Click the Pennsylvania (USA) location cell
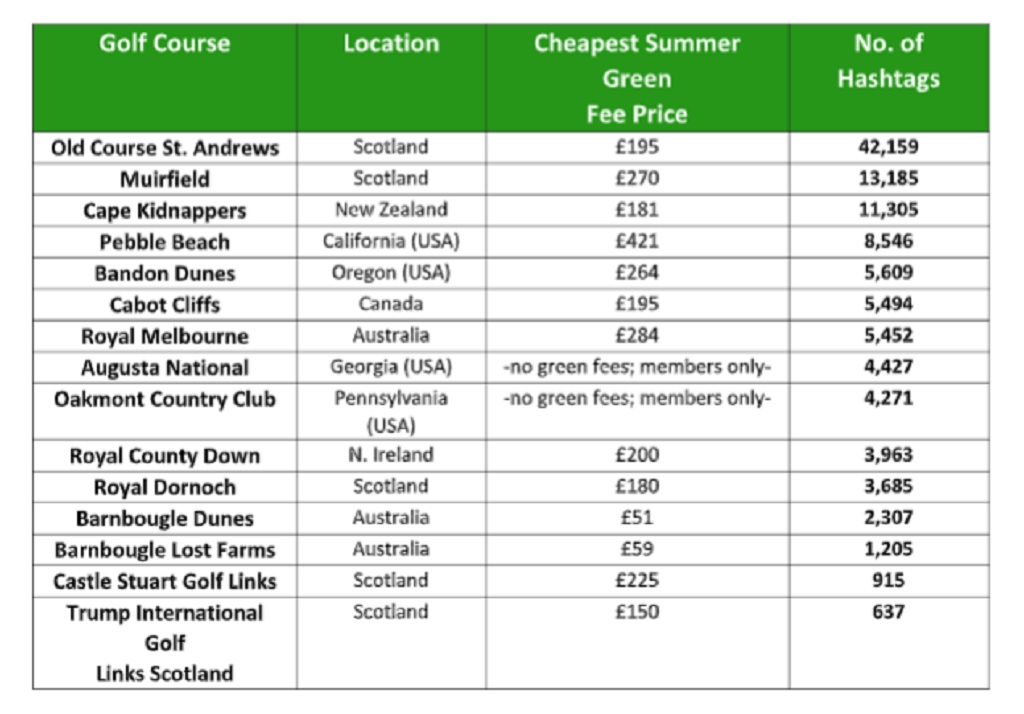This screenshot has height=714, width=1024. 391,412
